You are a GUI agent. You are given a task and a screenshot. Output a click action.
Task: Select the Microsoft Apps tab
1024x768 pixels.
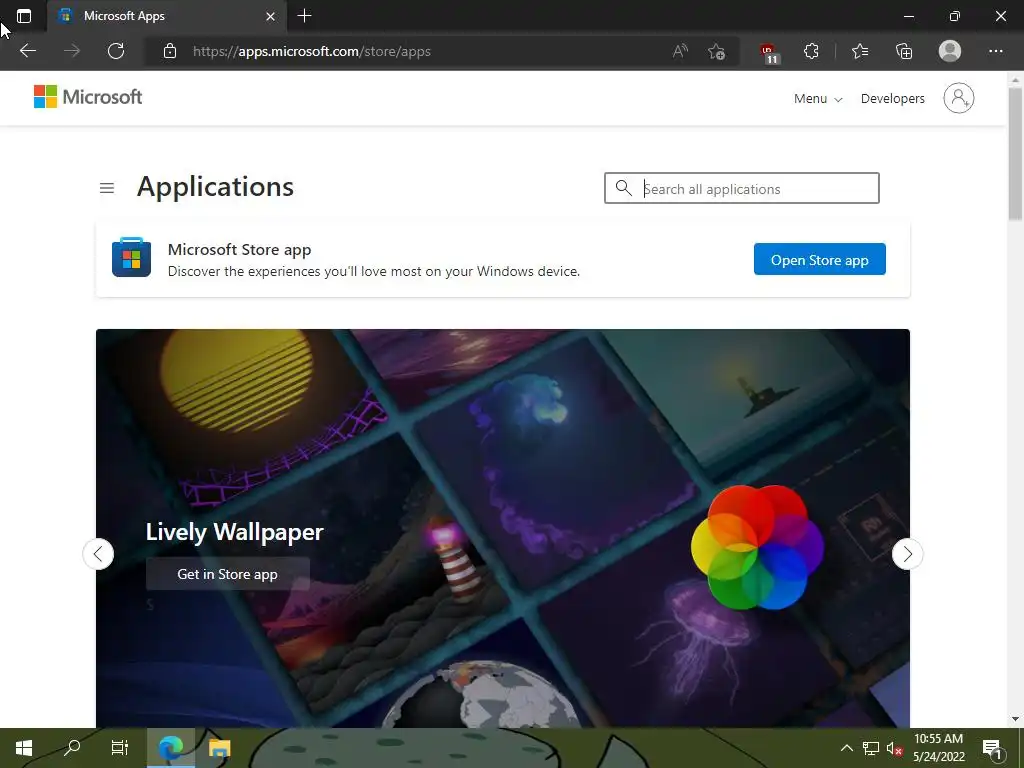[167, 16]
